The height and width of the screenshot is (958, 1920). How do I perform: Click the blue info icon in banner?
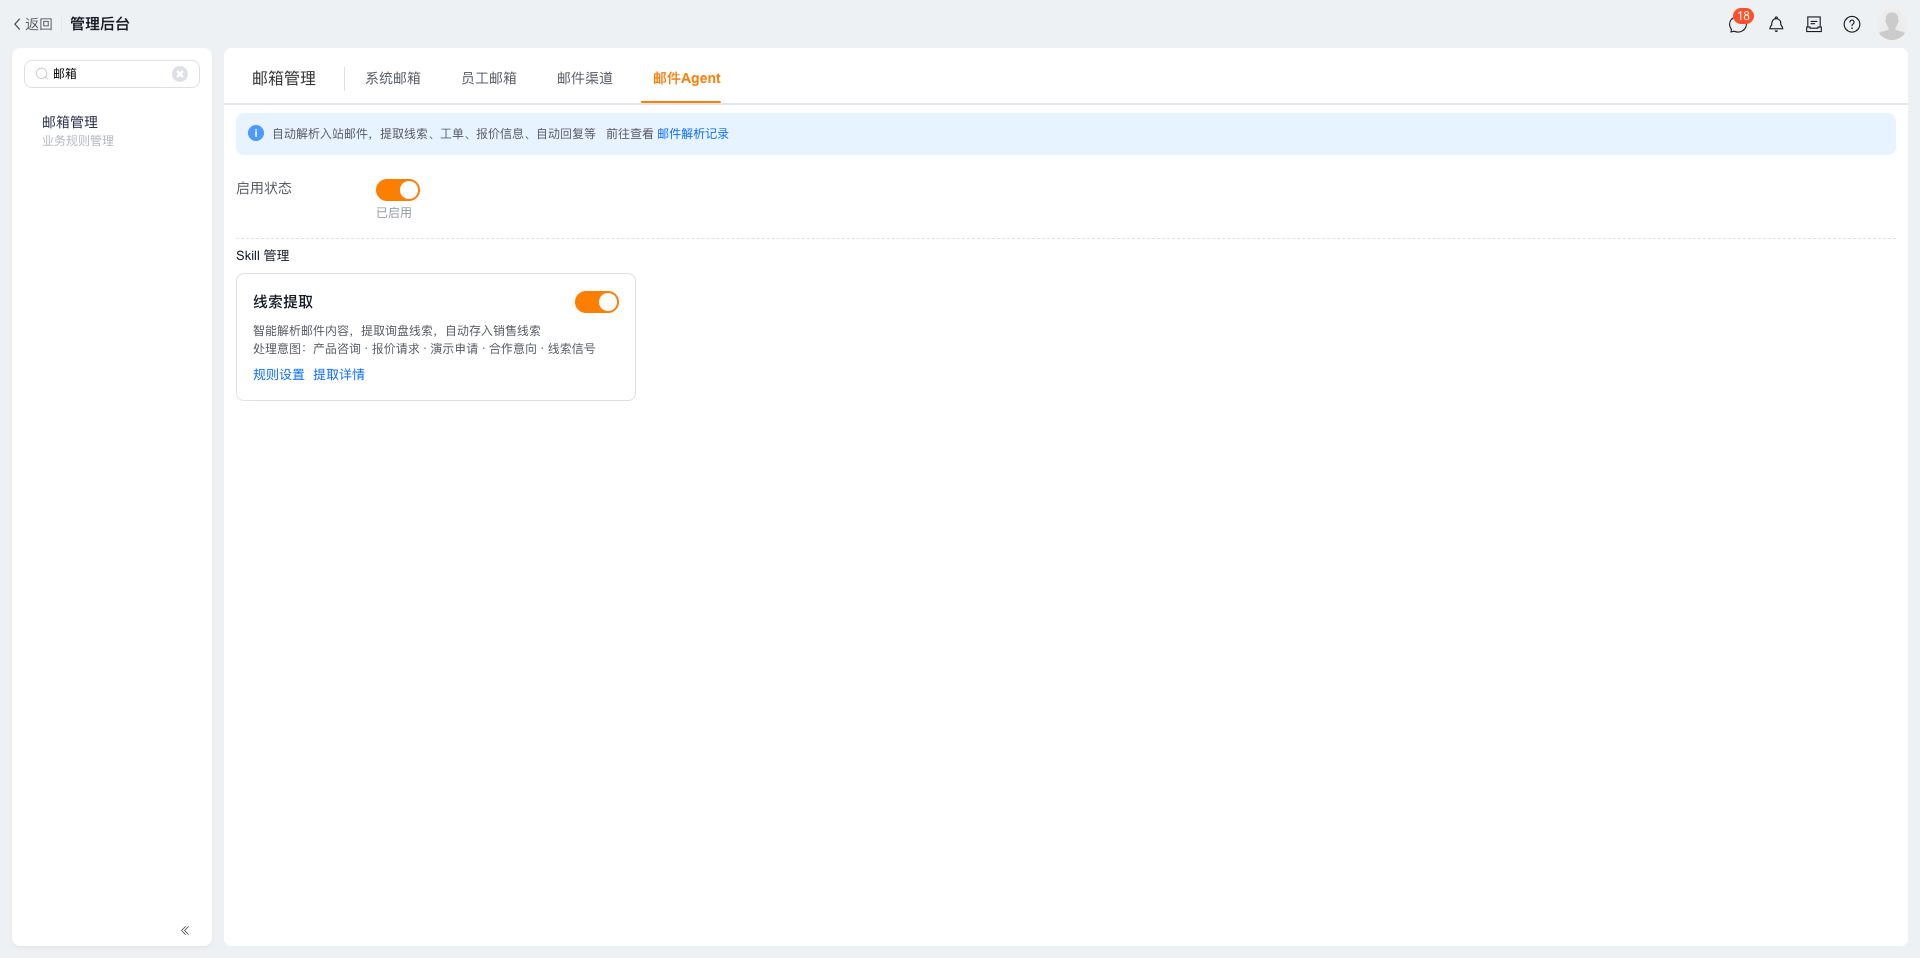[256, 133]
